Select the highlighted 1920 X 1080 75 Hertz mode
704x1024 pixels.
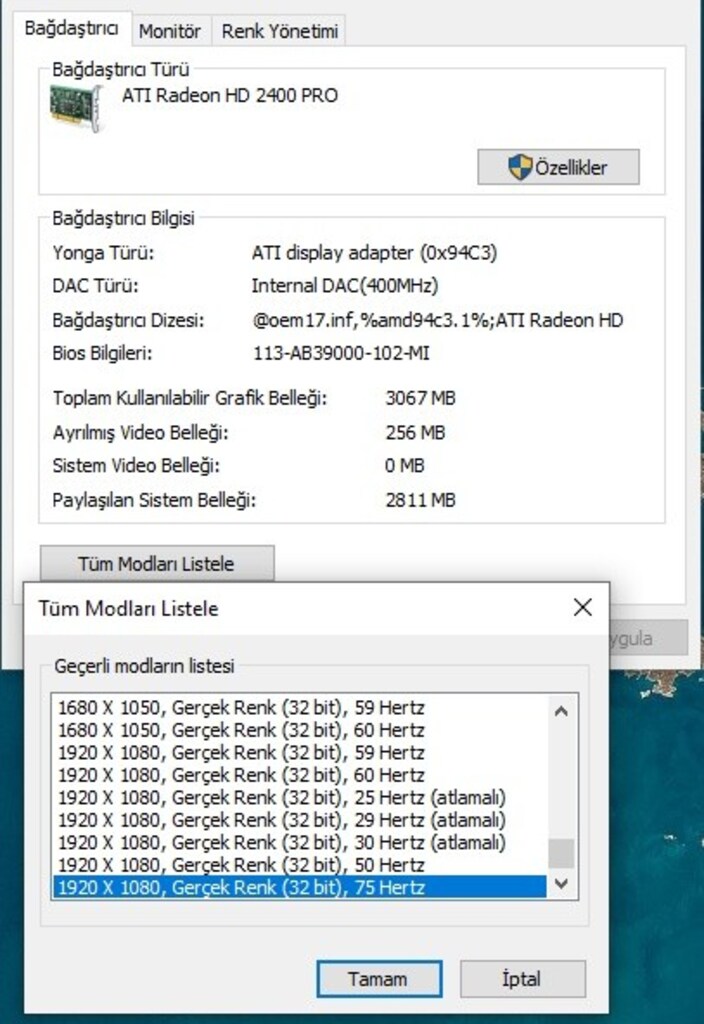pos(299,888)
